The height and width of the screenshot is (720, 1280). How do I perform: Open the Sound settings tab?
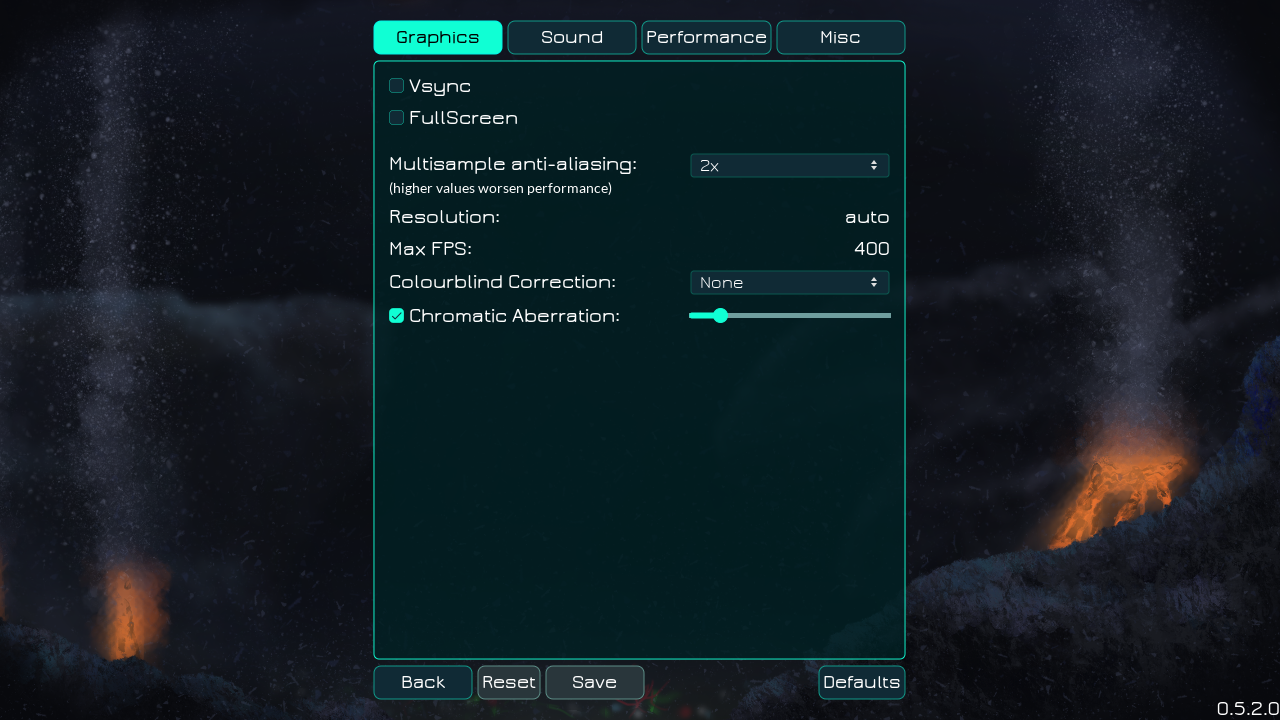(x=572, y=37)
